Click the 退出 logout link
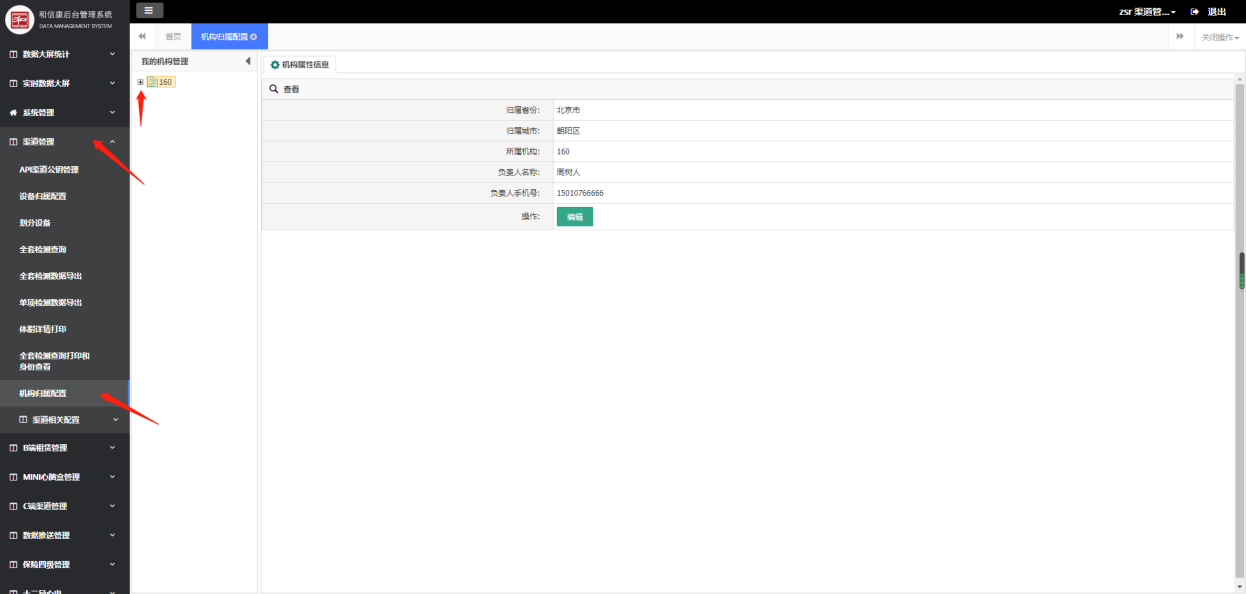The image size is (1246, 594). coord(1217,12)
